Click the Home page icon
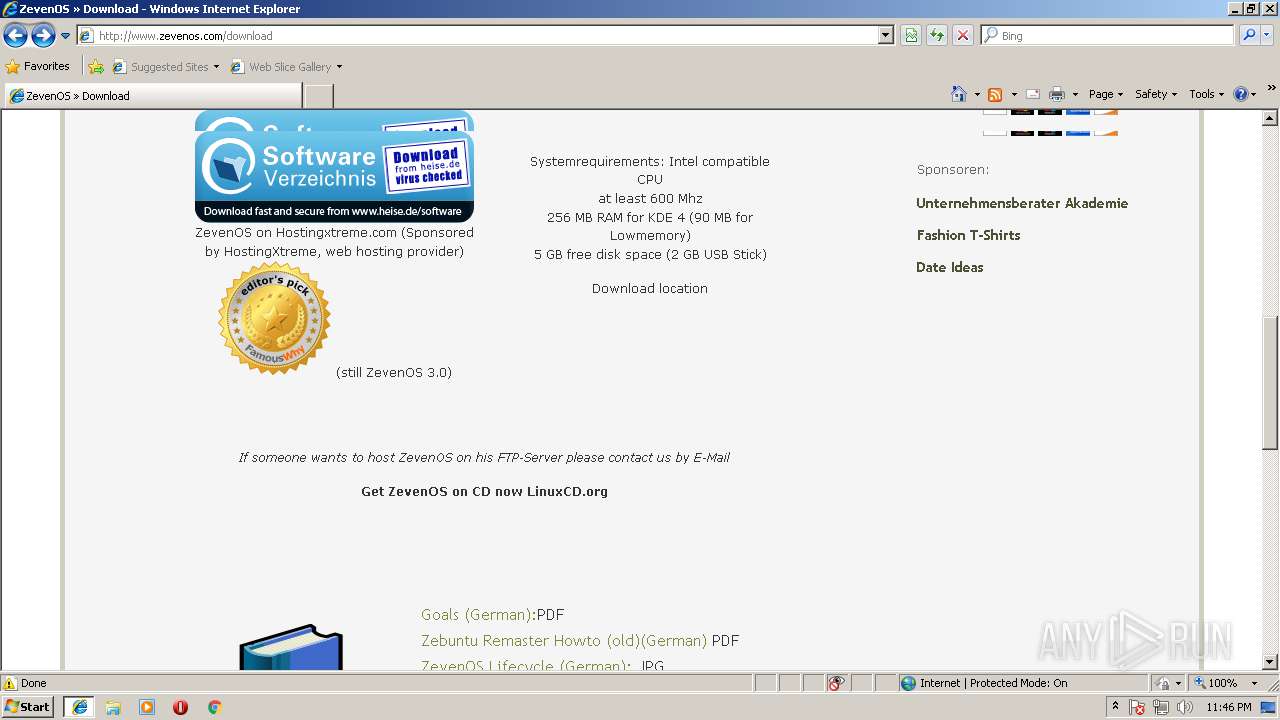1280x720 pixels. 959,94
